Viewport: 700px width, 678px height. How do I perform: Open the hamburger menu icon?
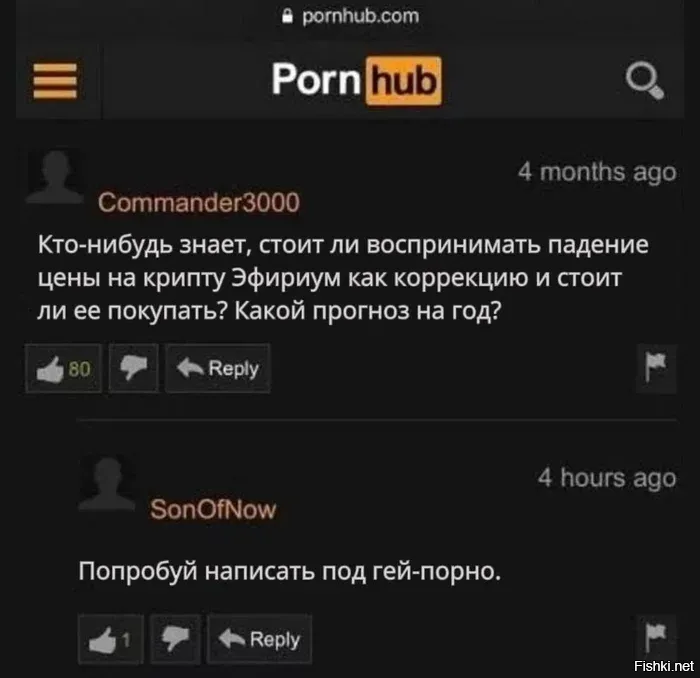pyautogui.click(x=55, y=81)
